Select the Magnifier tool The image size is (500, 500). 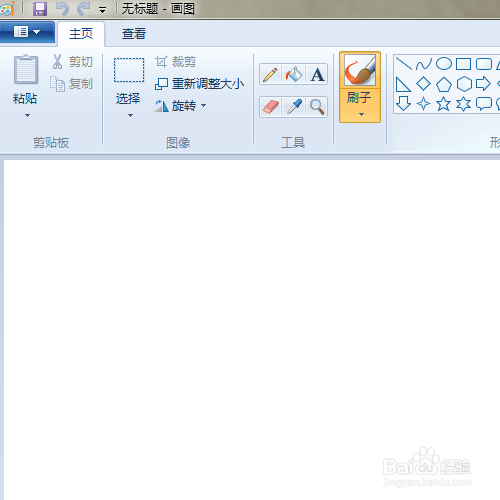pyautogui.click(x=317, y=107)
